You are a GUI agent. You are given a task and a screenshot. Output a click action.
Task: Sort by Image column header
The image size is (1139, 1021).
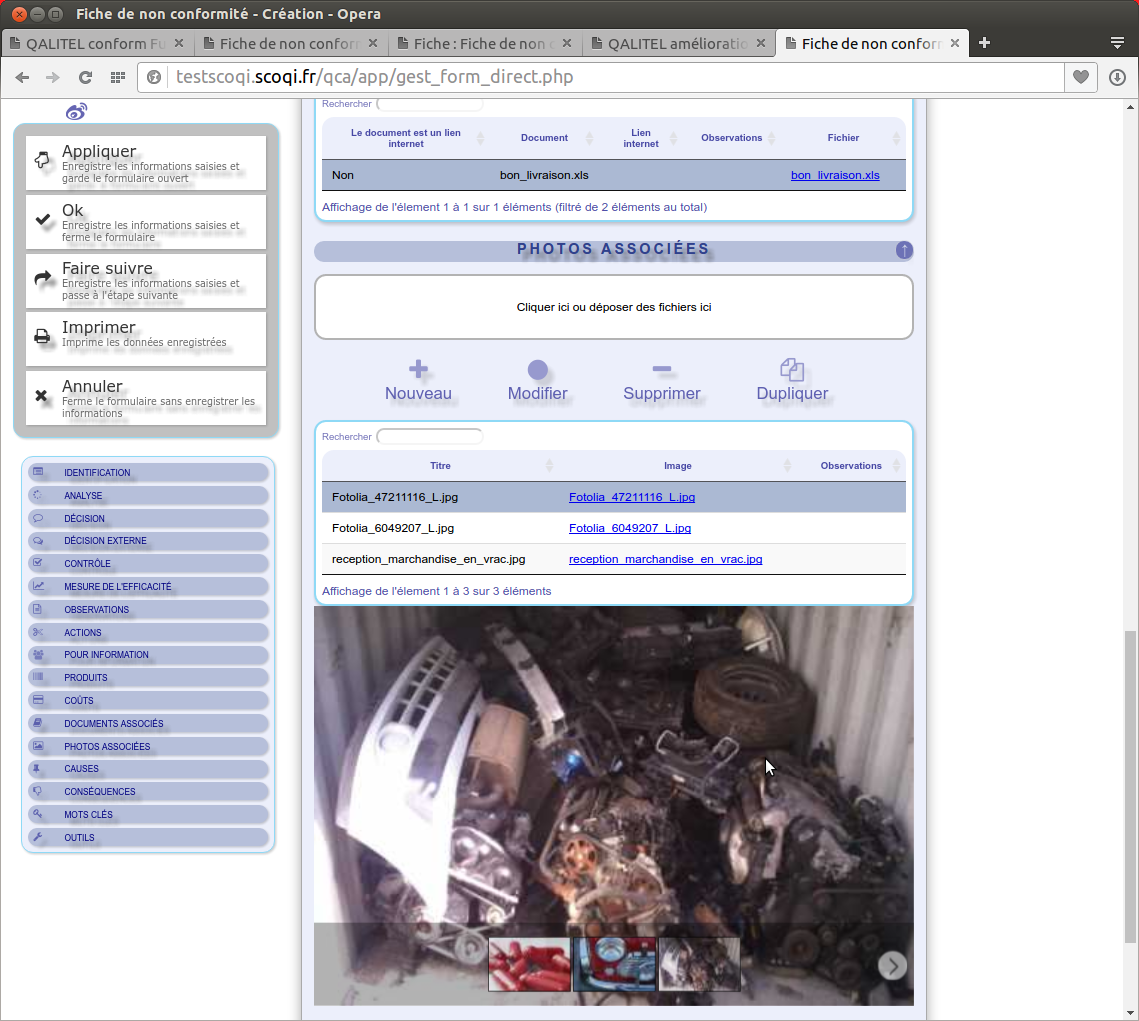tap(678, 465)
